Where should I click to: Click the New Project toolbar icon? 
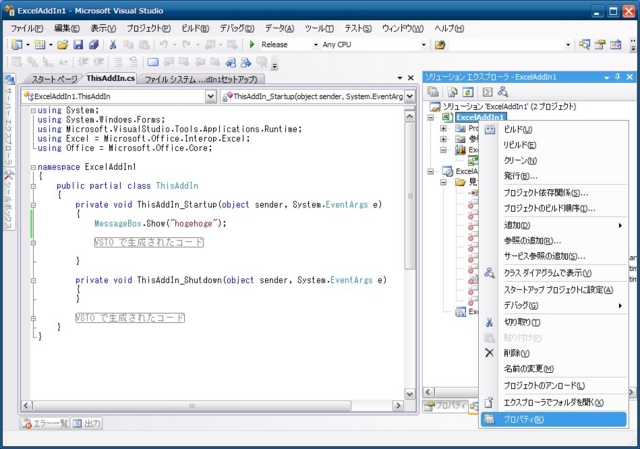pos(16,44)
